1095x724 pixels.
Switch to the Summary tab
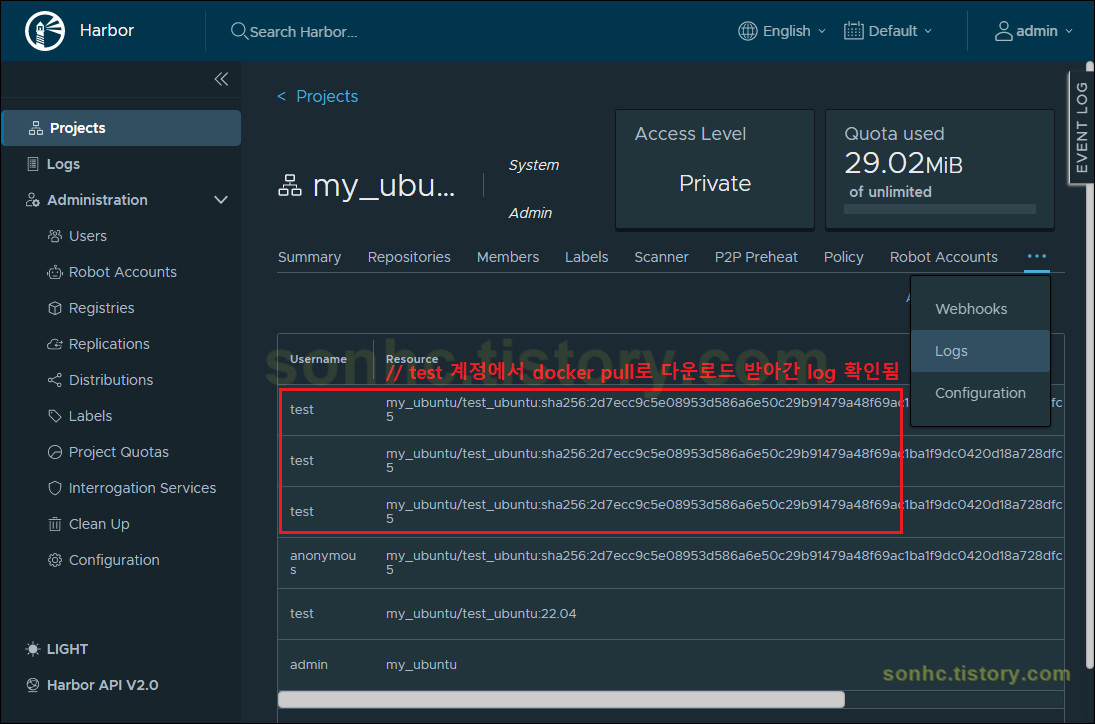309,258
